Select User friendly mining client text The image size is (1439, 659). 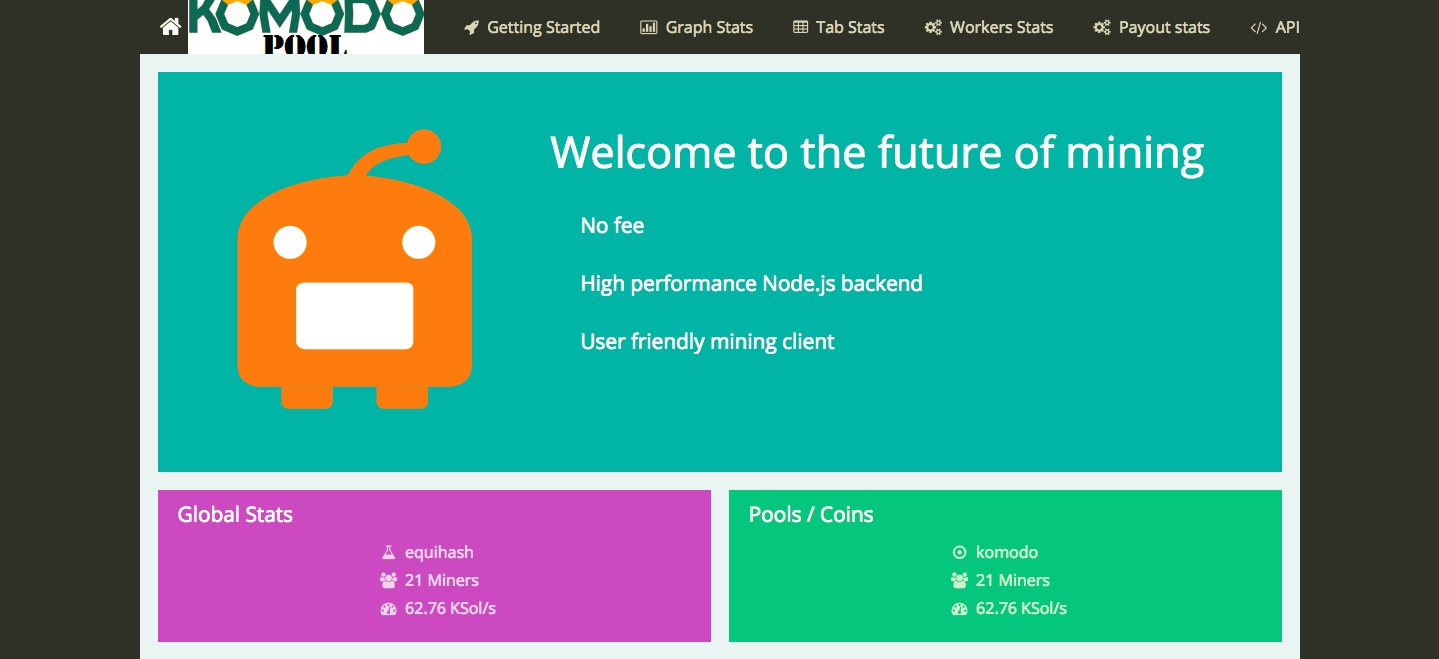[707, 342]
